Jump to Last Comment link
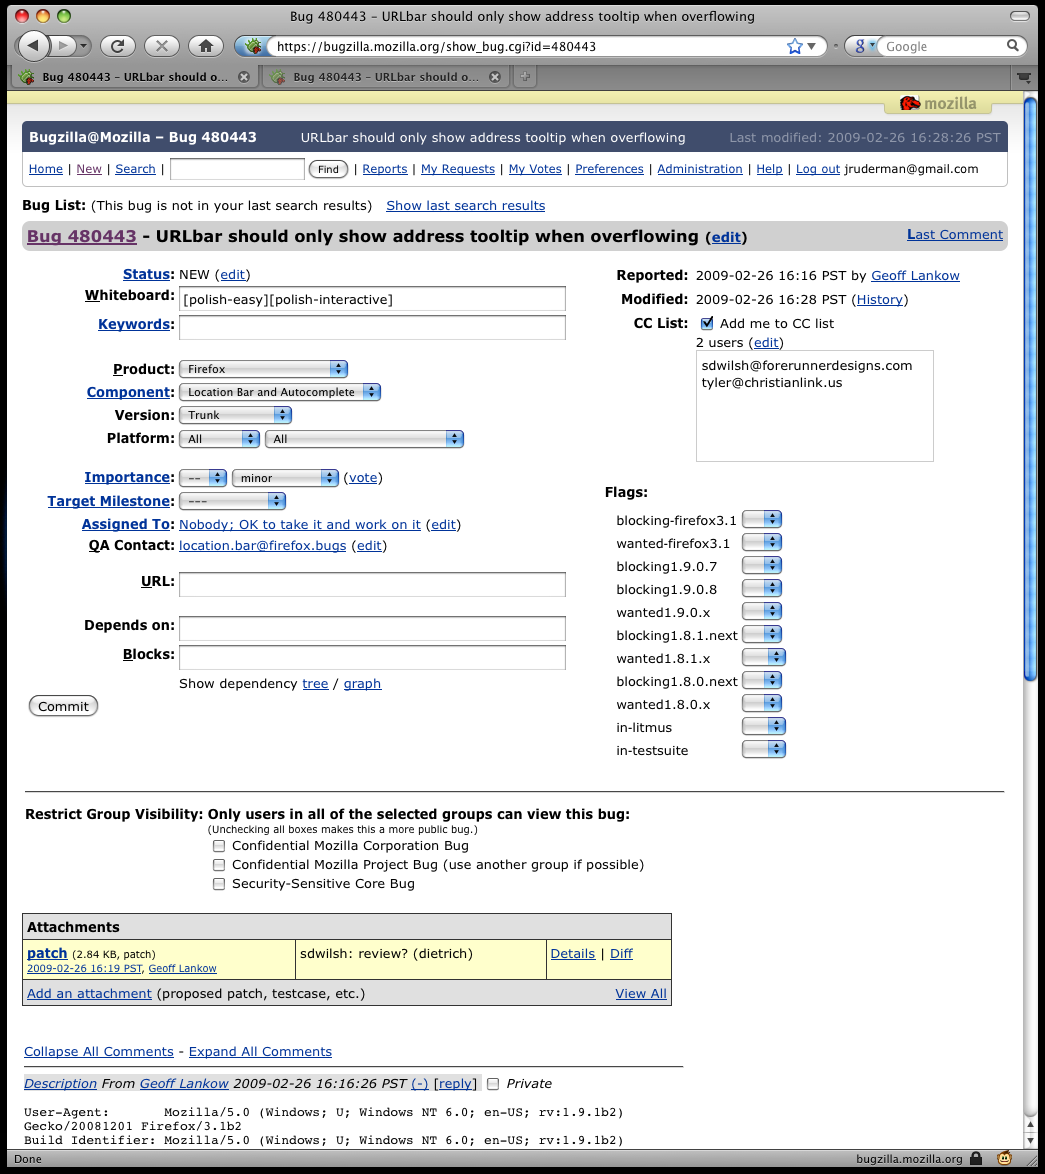This screenshot has height=1174, width=1045. point(954,234)
